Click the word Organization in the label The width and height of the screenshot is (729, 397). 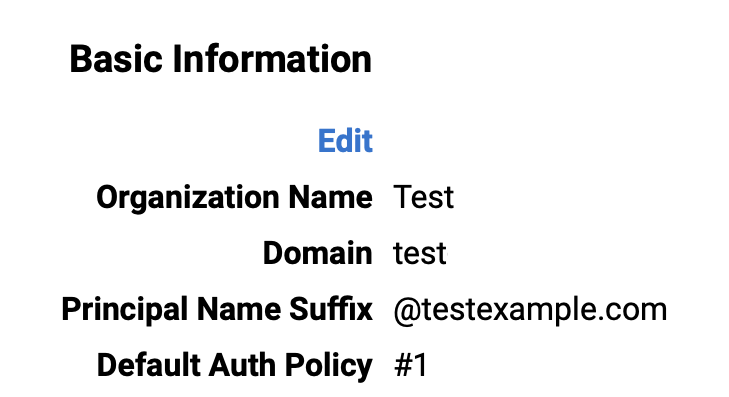coord(187,198)
